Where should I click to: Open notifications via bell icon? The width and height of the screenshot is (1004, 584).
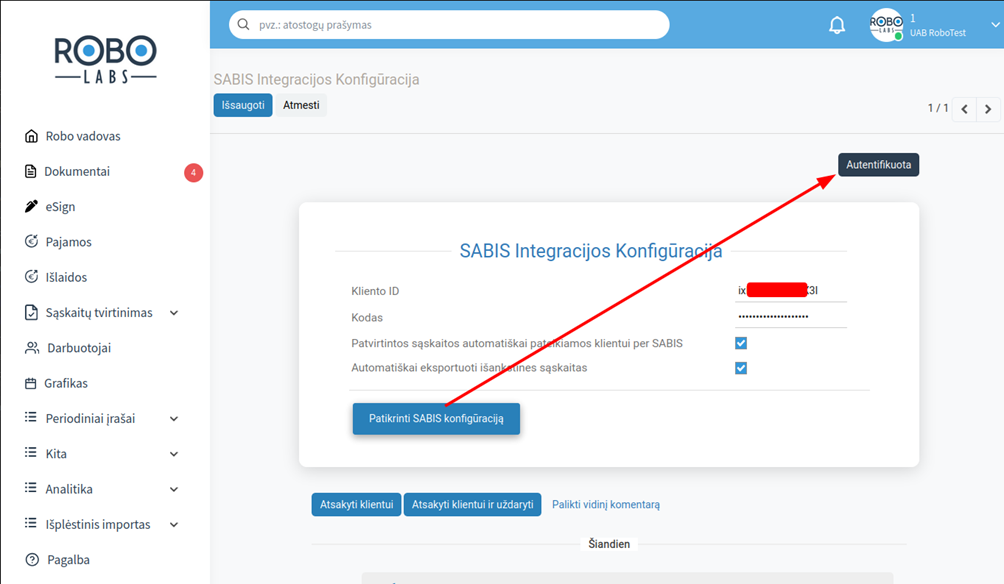click(x=837, y=25)
